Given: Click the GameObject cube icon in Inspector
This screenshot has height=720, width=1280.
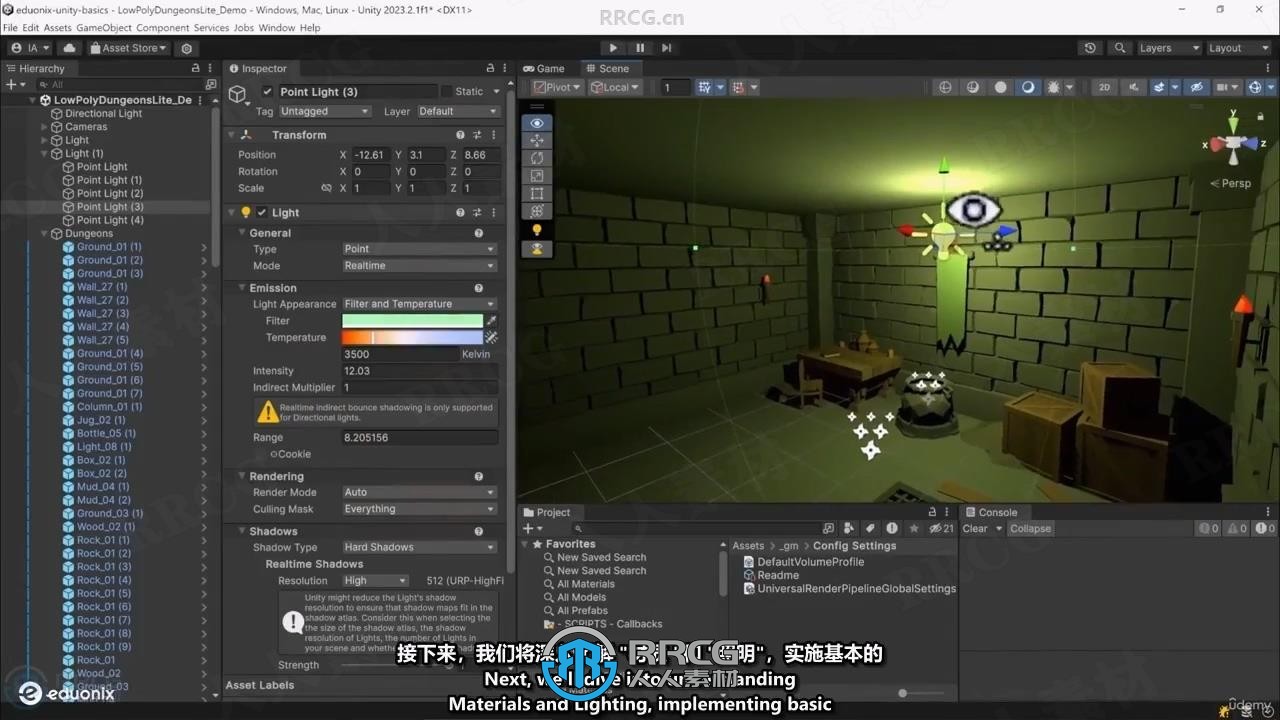Looking at the screenshot, I should point(238,93).
